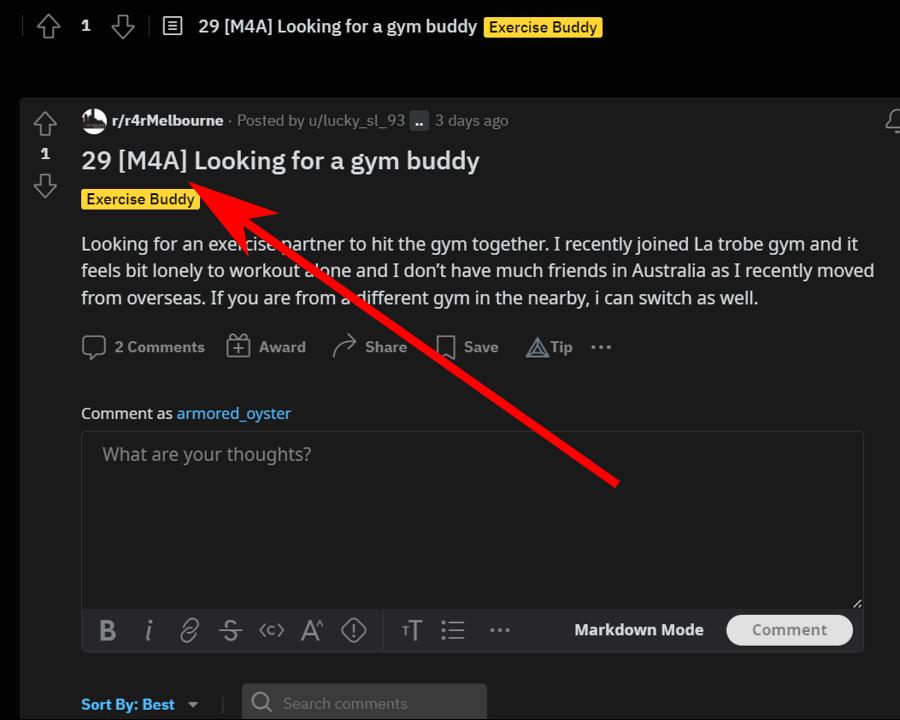Open more formatting options via toolbar ellipsis
Screen dimensions: 900x720
coord(500,630)
